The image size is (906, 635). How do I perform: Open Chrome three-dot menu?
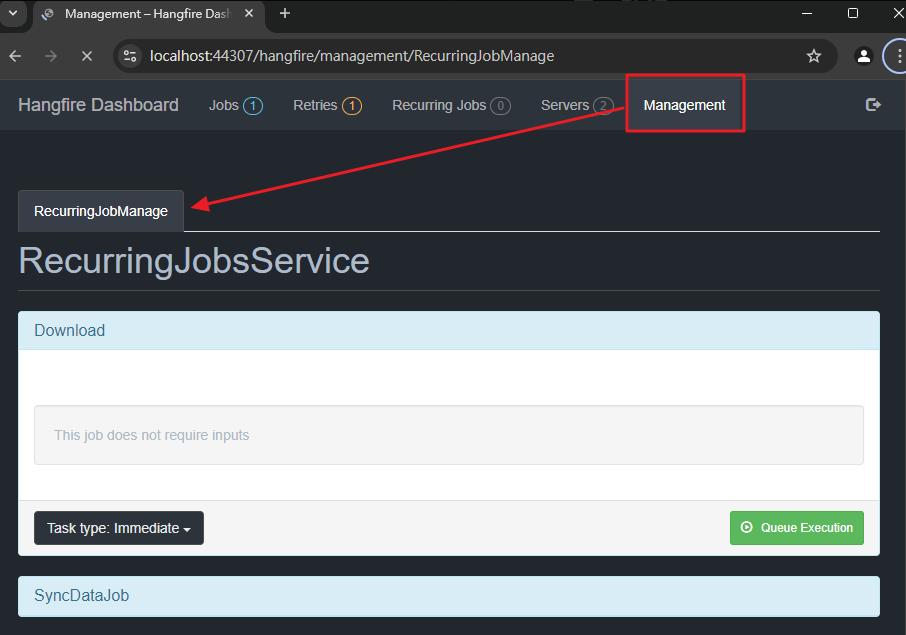coord(898,56)
